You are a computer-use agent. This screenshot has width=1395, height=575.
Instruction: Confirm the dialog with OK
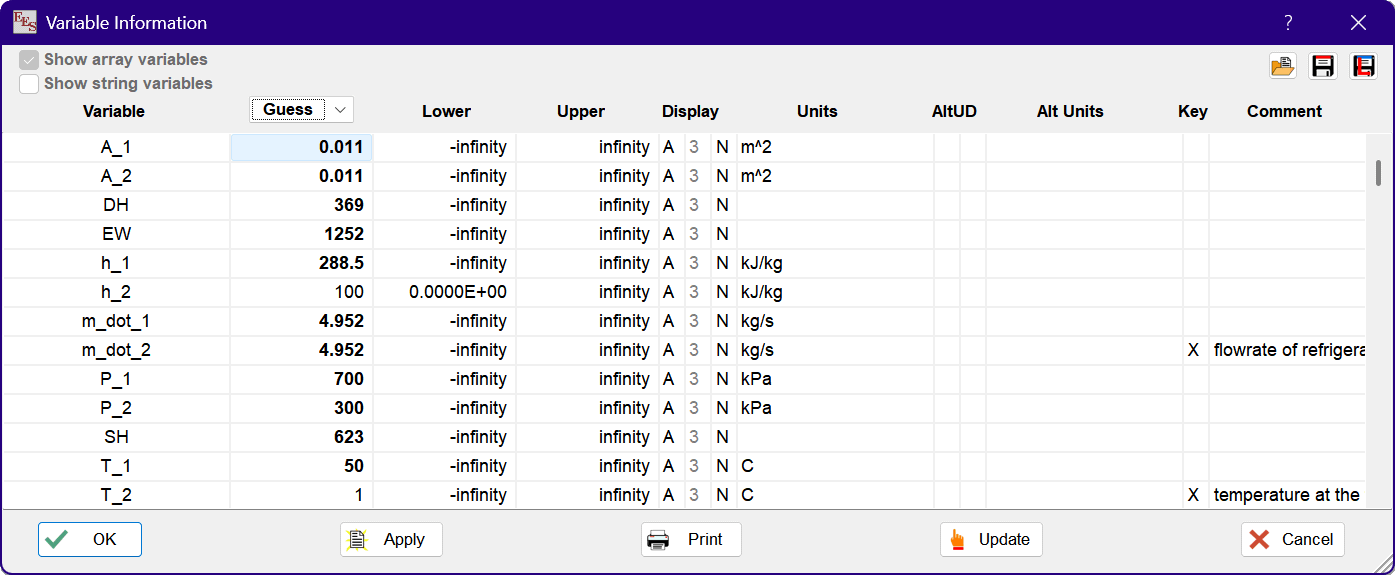(90, 539)
